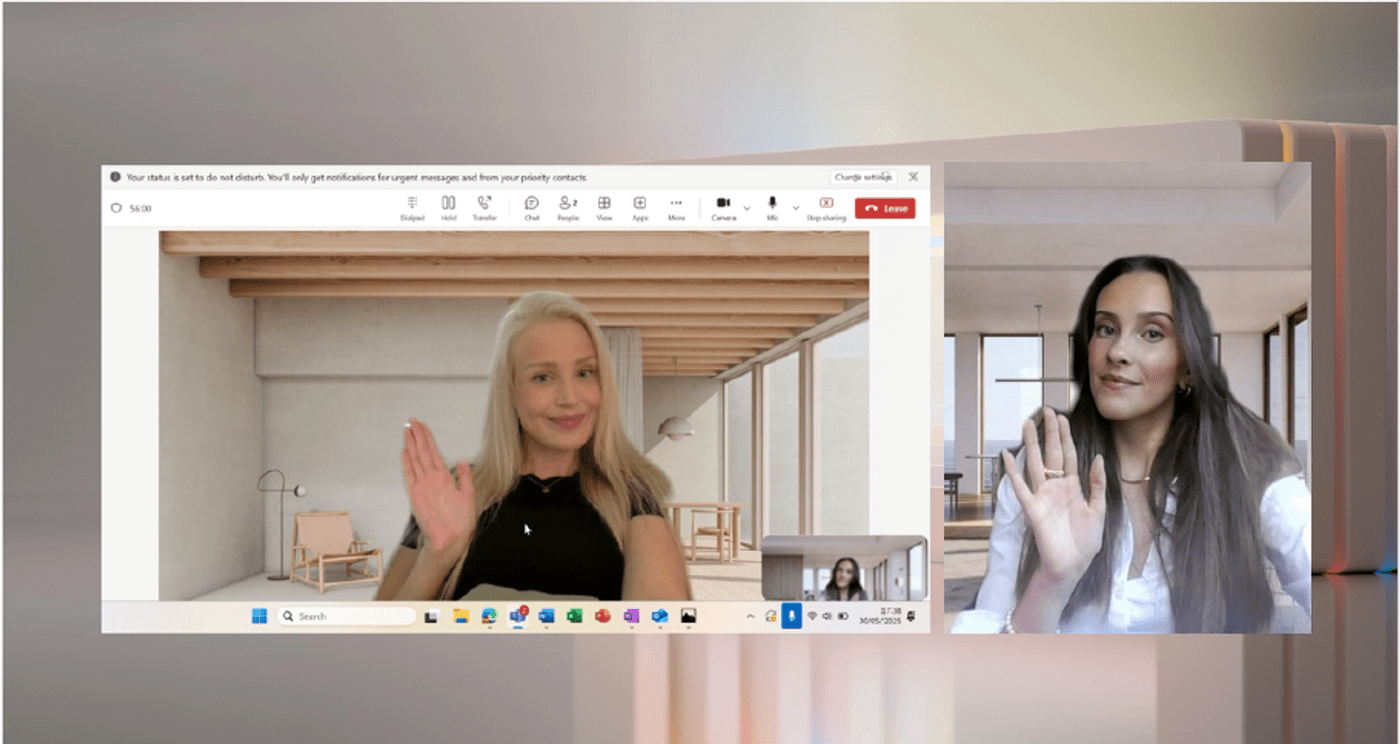Click the Stop sharing icon
The height and width of the screenshot is (744, 1400).
[x=826, y=207]
